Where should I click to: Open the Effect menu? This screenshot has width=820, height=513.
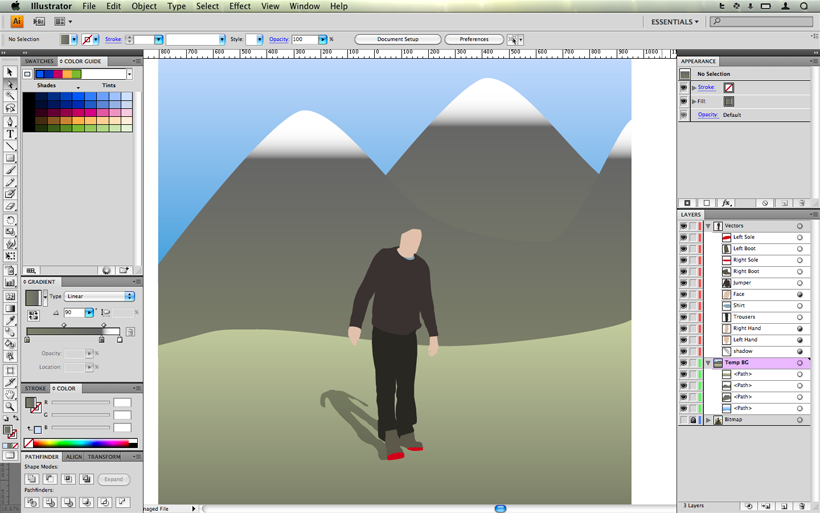(x=240, y=6)
